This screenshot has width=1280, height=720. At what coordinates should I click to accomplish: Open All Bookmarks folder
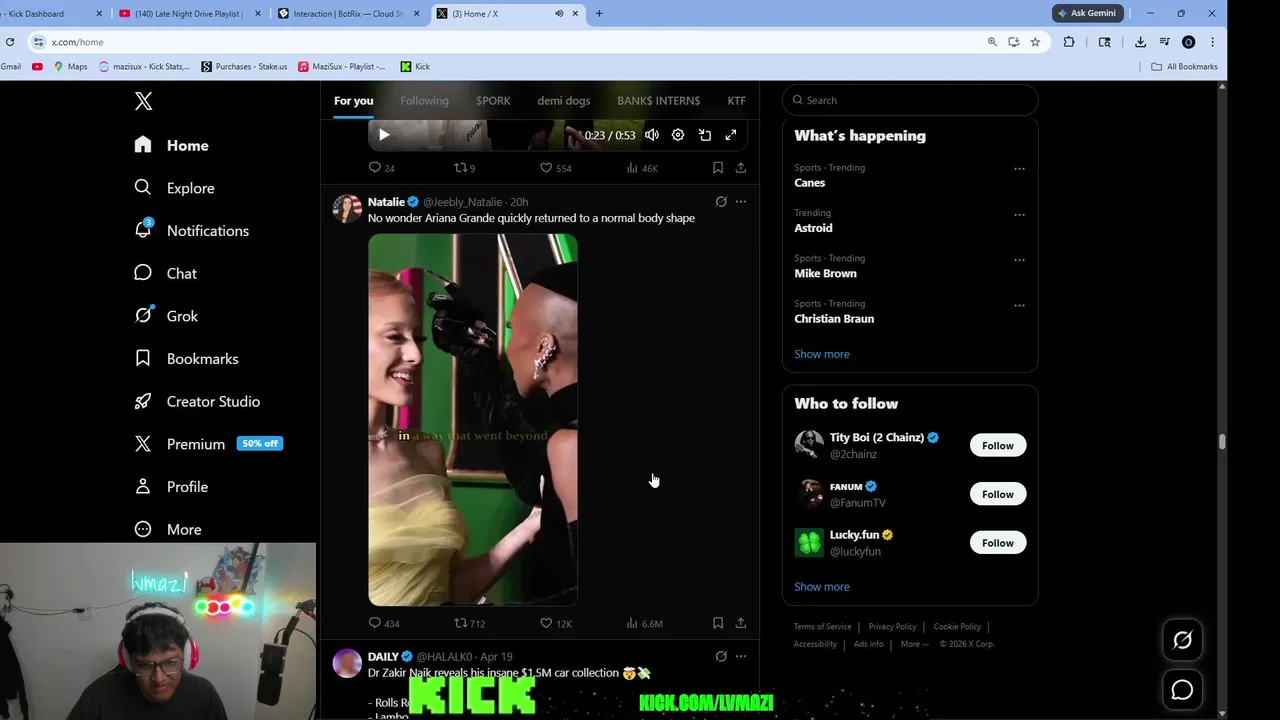coord(1184,67)
